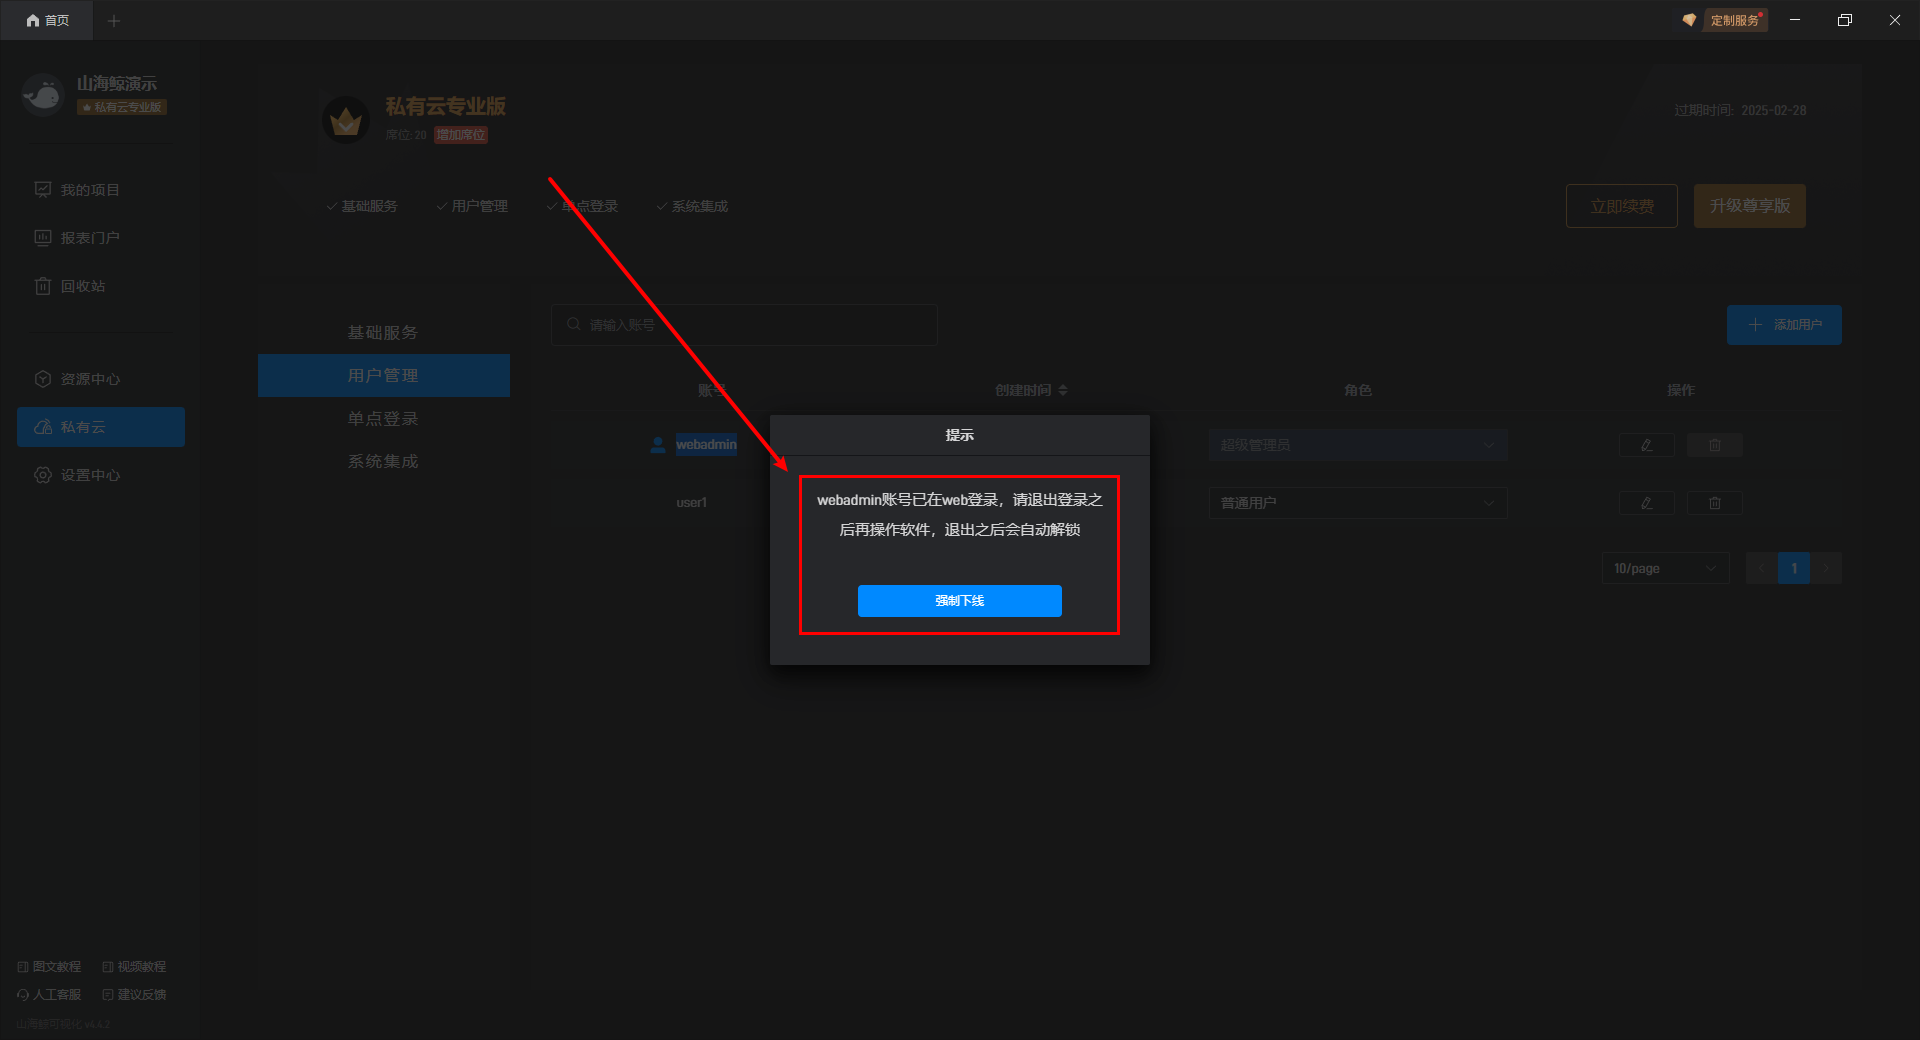Select the webadmin account name
This screenshot has height=1040, width=1920.
point(706,445)
